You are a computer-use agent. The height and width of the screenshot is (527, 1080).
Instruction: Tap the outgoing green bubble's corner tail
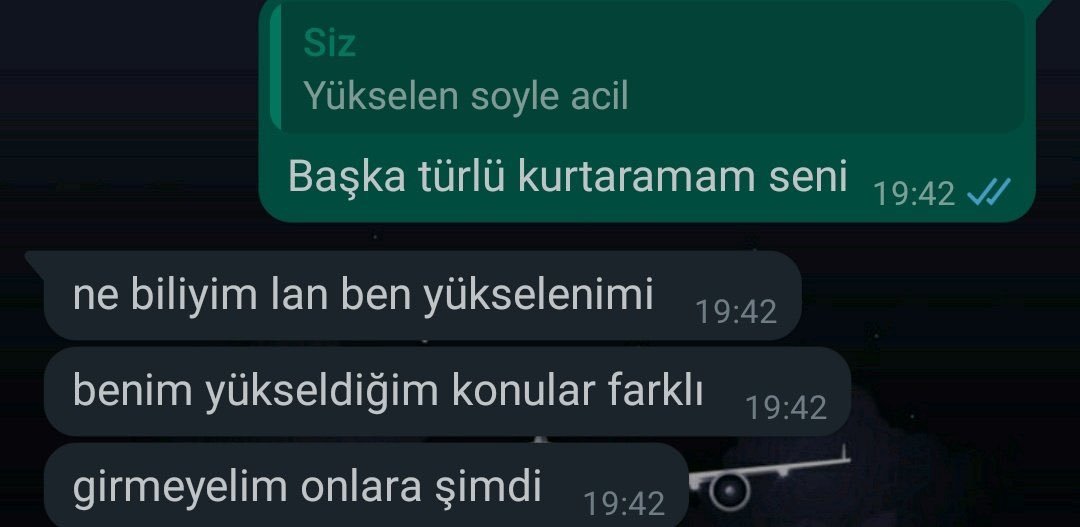tap(1043, 7)
